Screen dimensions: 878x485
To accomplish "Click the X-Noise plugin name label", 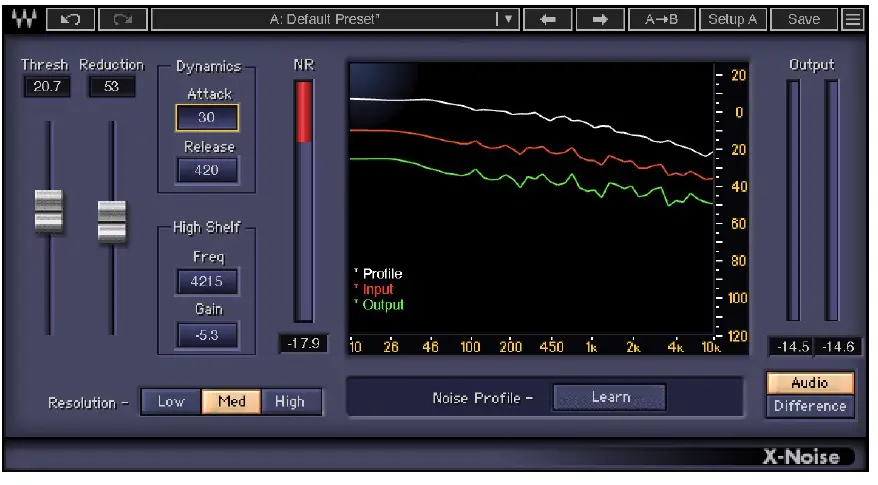I will (x=801, y=457).
